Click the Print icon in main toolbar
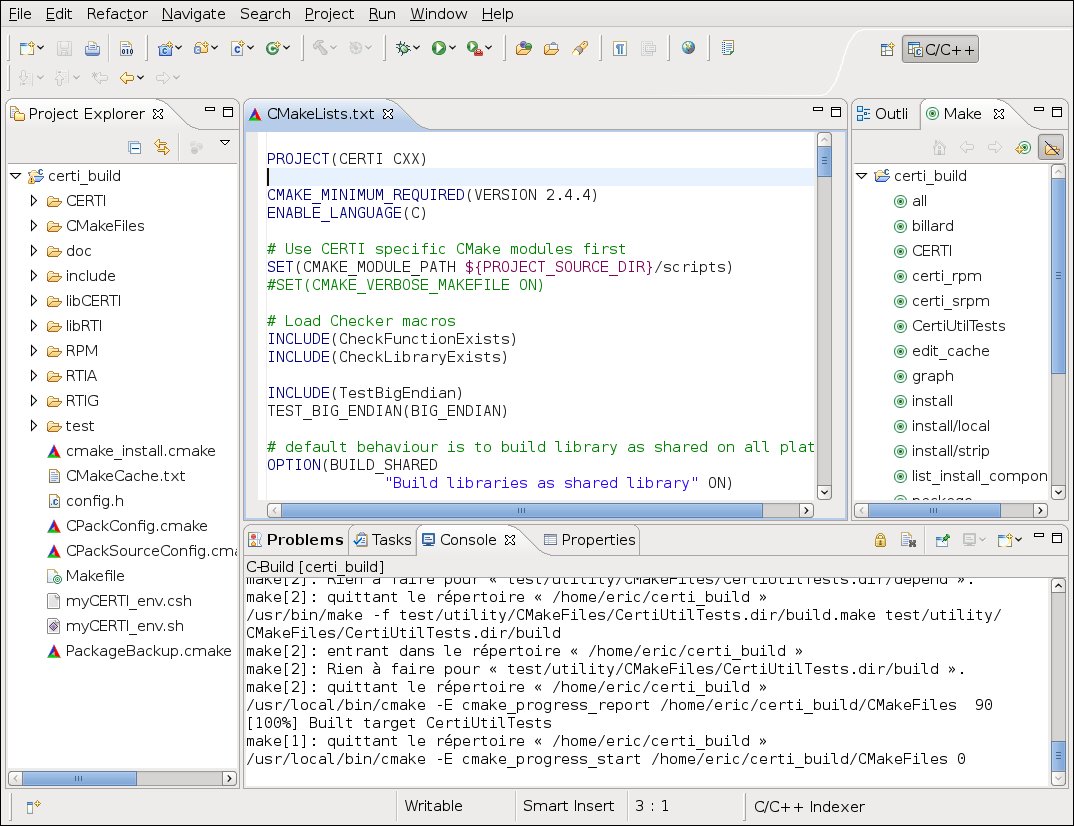1074x826 pixels. coord(92,48)
